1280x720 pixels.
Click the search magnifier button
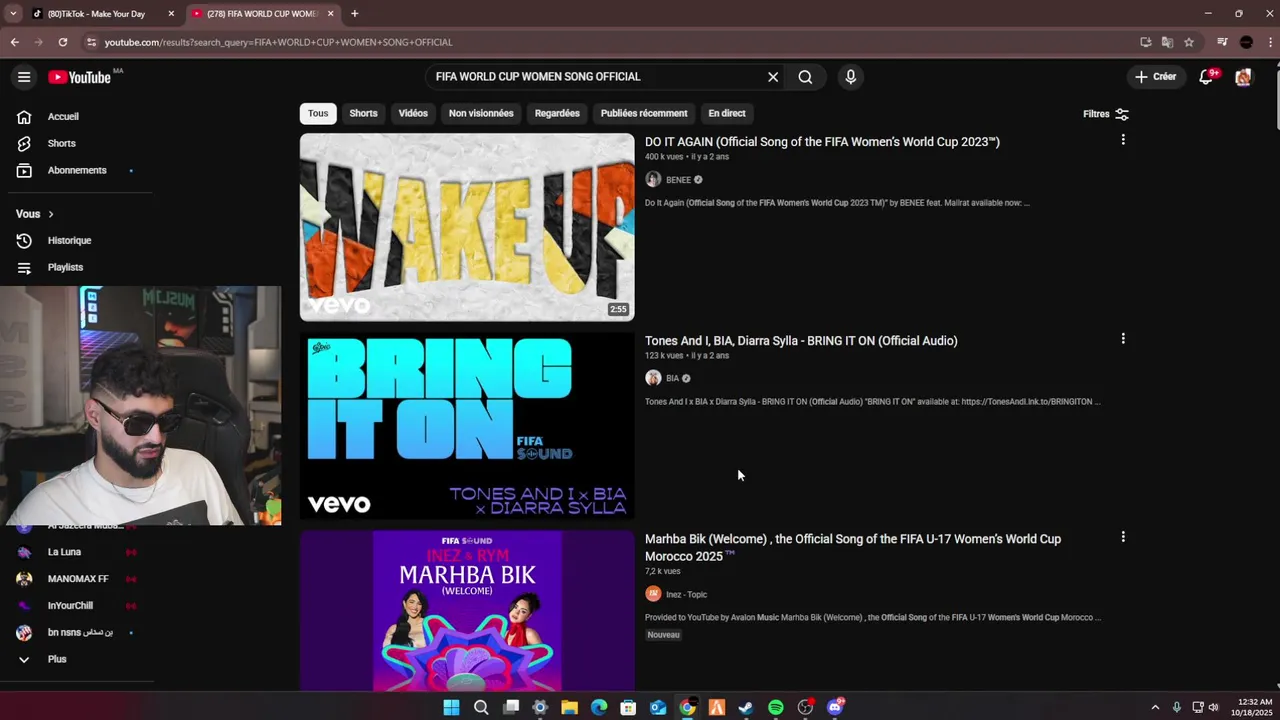click(x=805, y=77)
